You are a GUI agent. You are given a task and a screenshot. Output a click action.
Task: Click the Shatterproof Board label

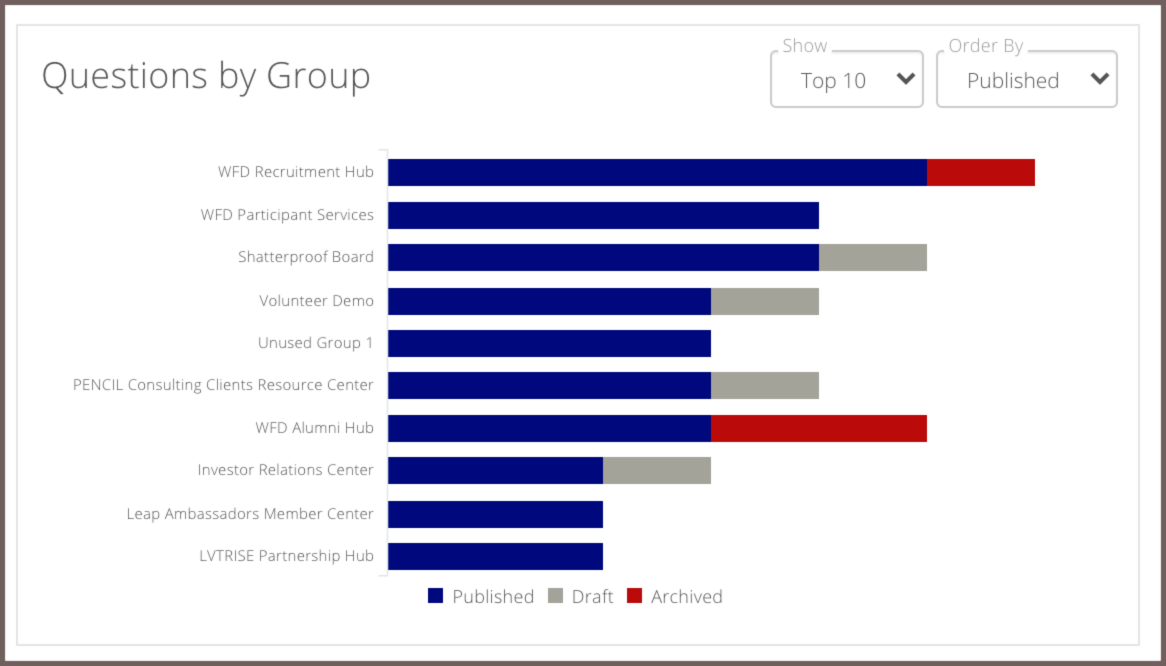pos(306,257)
